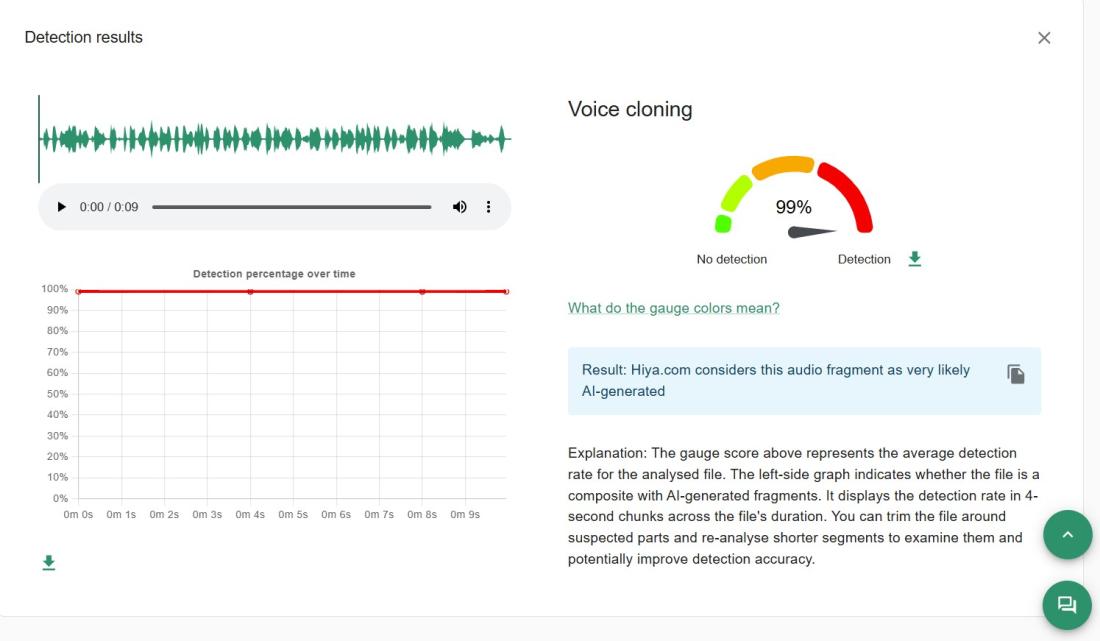Click the orange segment of the gauge
This screenshot has width=1100, height=641.
(783, 166)
